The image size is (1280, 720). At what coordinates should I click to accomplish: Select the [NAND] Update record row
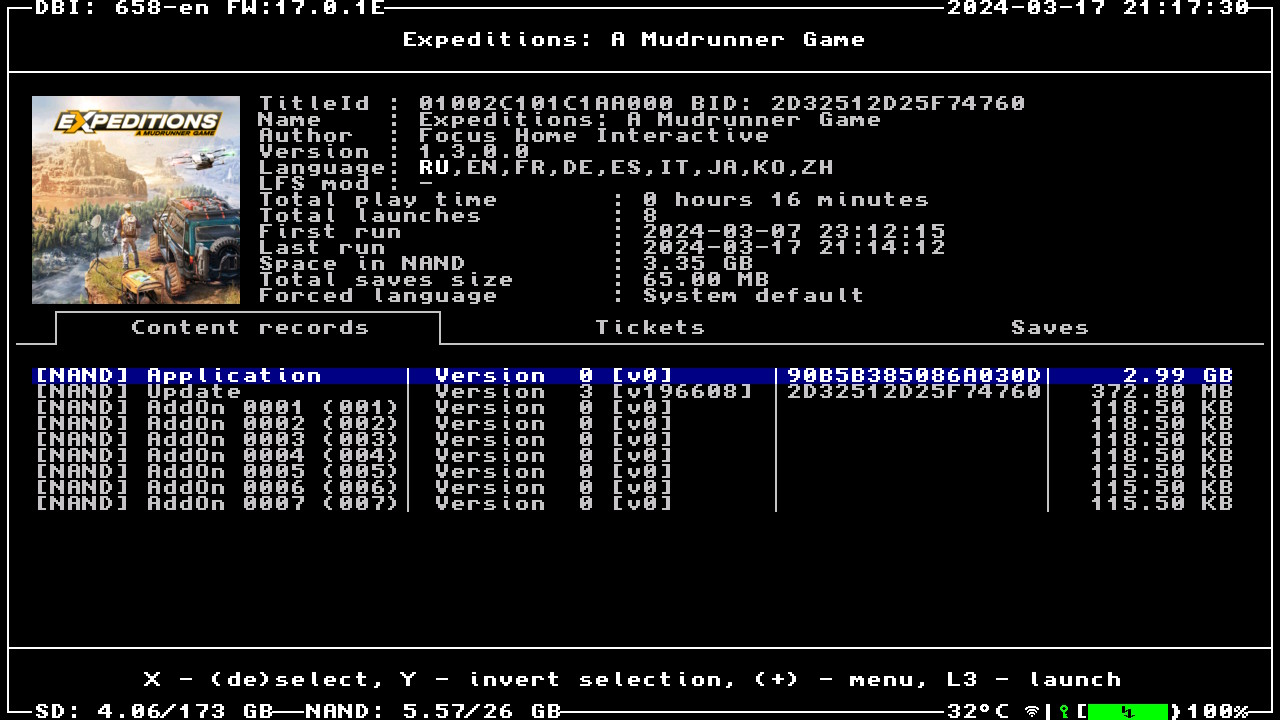[x=633, y=392]
